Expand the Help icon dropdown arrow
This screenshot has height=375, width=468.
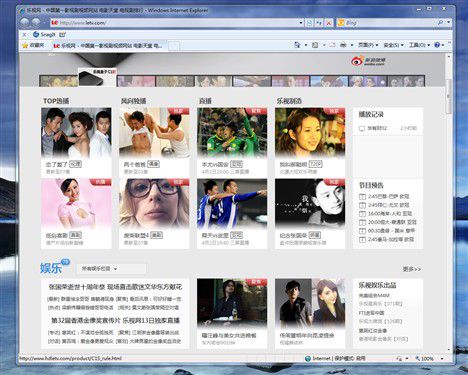[x=443, y=45]
